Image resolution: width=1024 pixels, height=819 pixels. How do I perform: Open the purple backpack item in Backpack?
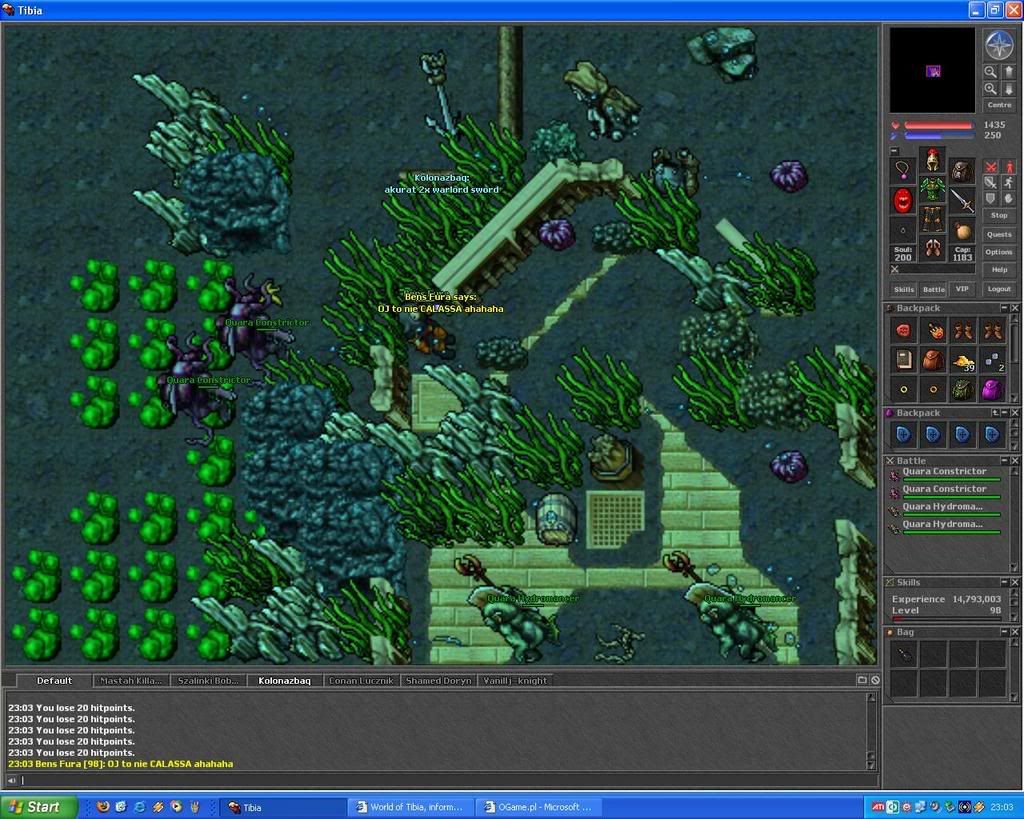pyautogui.click(x=992, y=390)
